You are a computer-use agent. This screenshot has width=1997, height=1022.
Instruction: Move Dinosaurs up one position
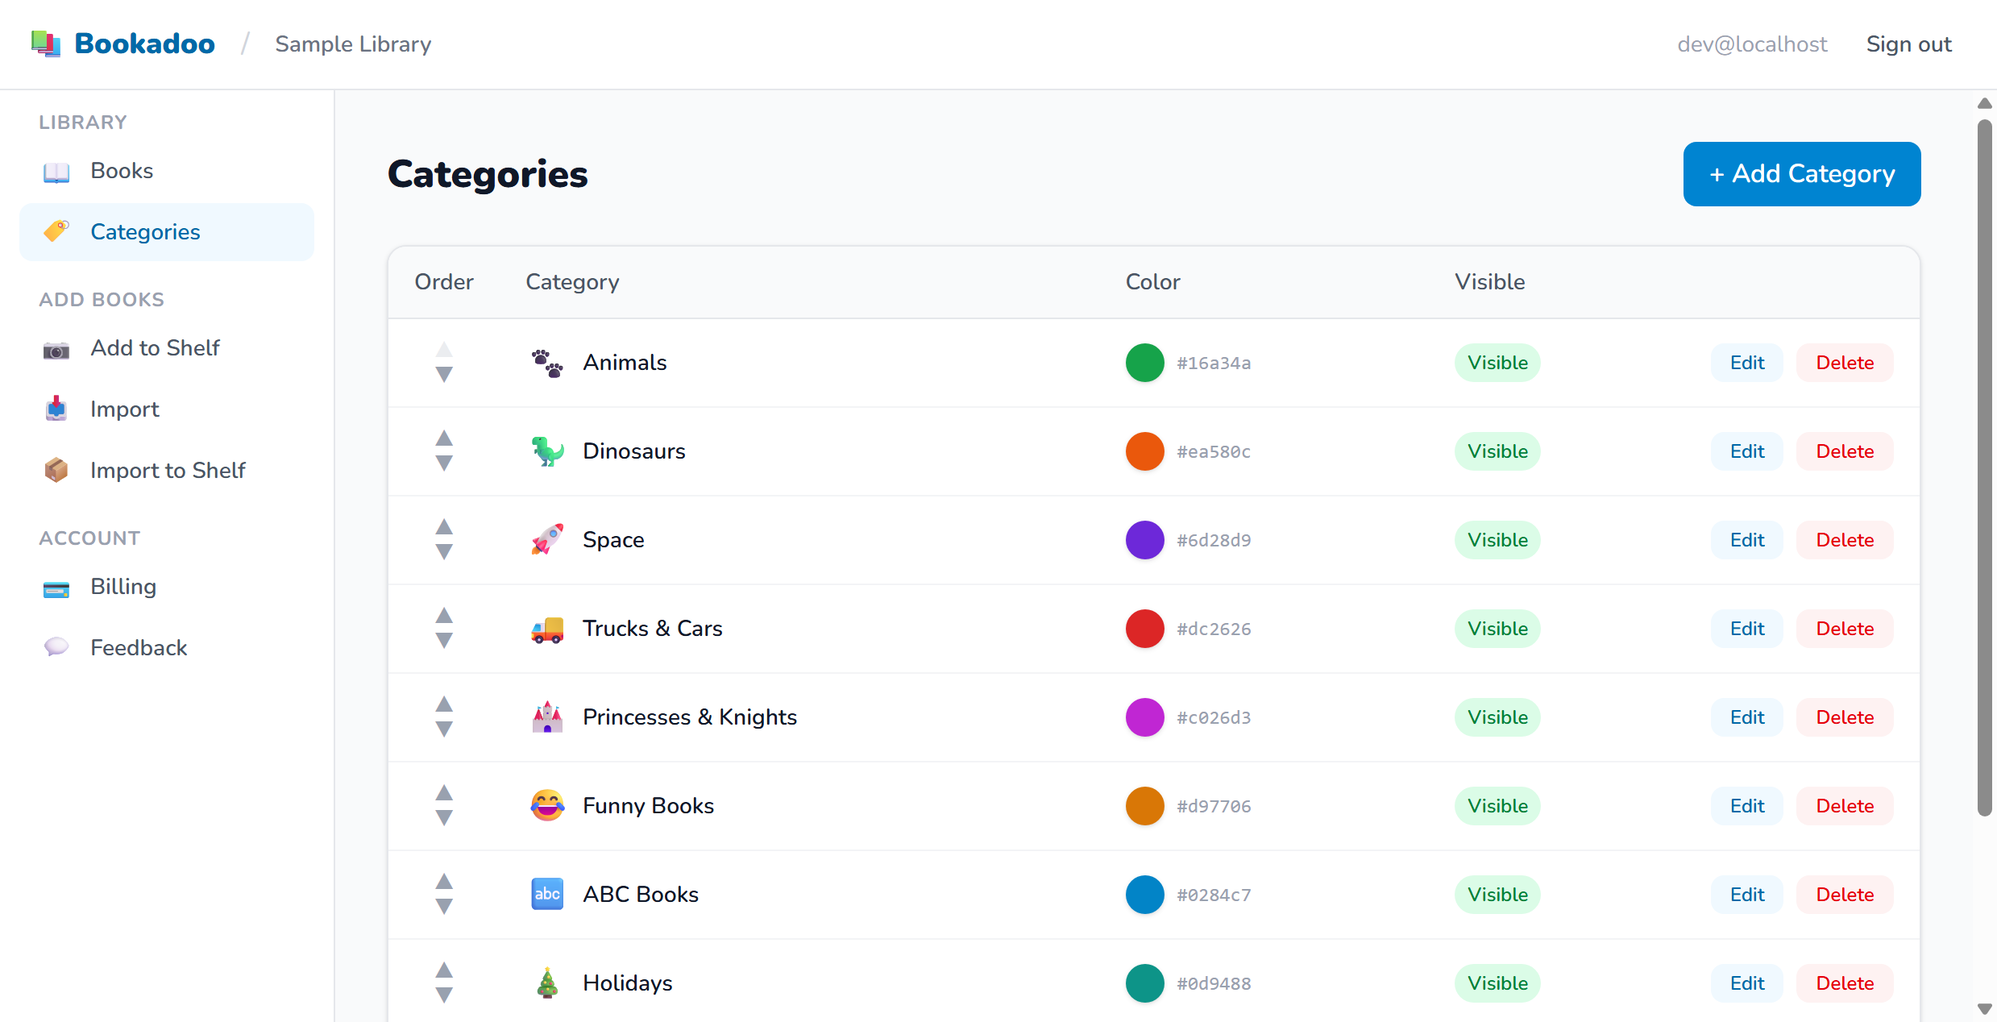[444, 438]
